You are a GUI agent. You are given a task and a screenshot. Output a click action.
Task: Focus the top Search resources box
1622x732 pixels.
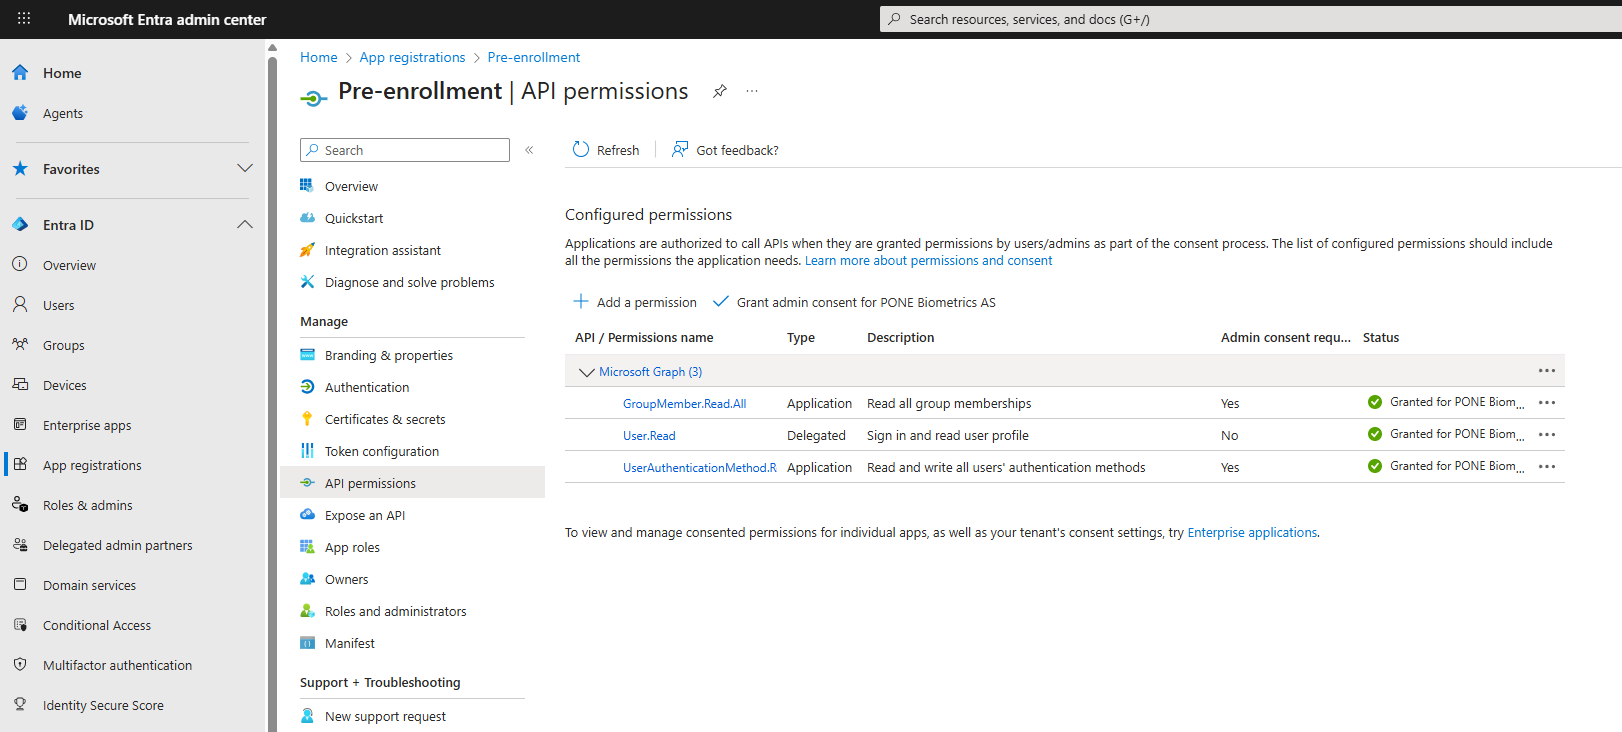(x=1250, y=19)
